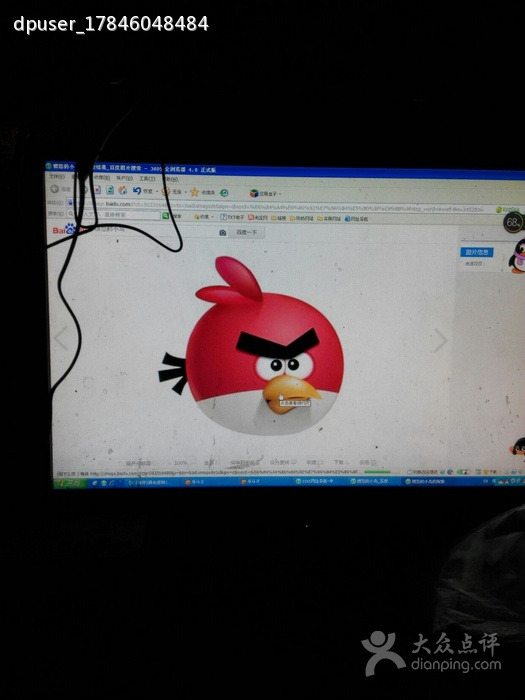The width and height of the screenshot is (525, 700).
Task: Click the green Start button on taskbar
Action: [x=70, y=483]
